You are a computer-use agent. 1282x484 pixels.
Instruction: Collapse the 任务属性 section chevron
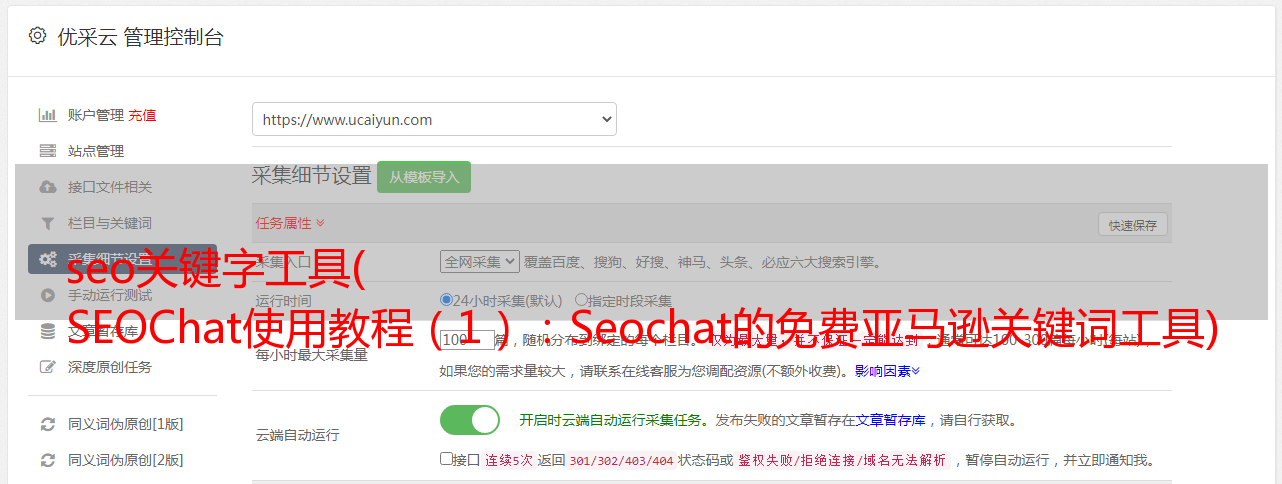tap(320, 223)
